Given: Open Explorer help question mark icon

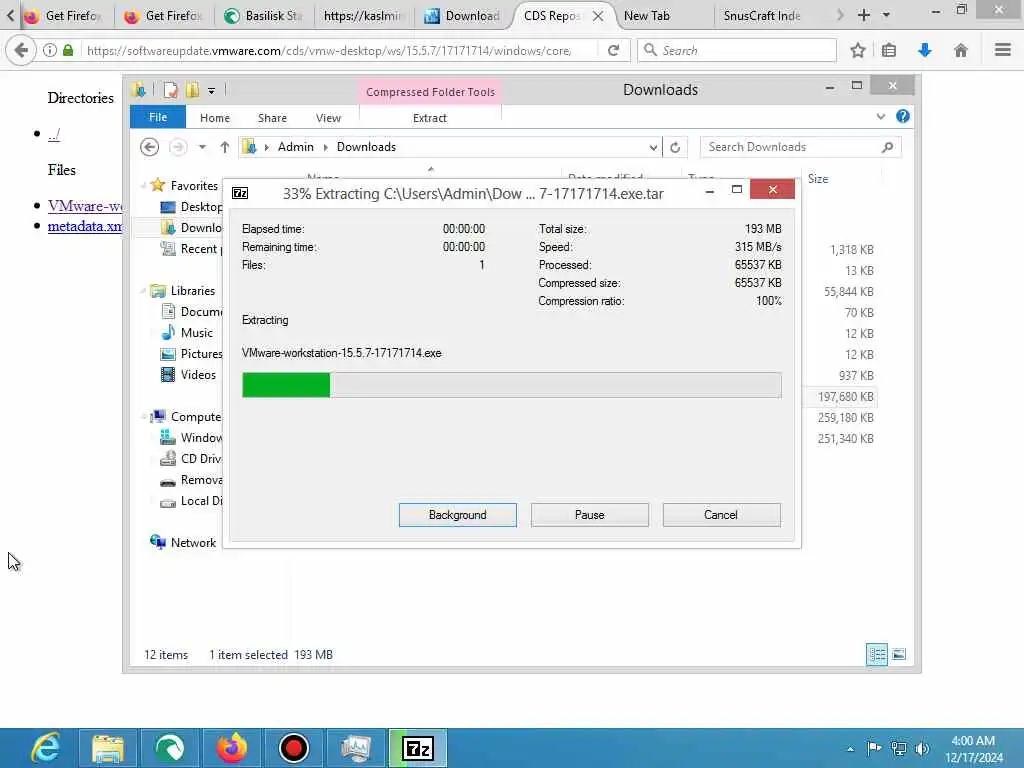Looking at the screenshot, I should pyautogui.click(x=903, y=116).
